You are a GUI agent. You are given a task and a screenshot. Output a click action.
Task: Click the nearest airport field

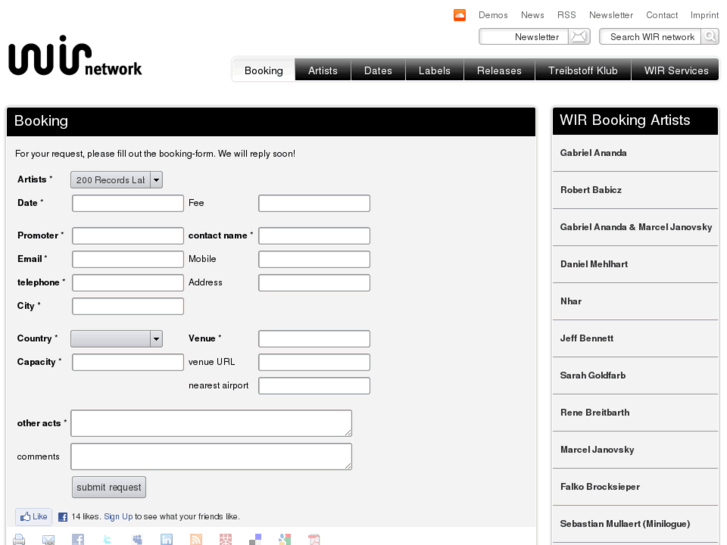[x=314, y=386]
